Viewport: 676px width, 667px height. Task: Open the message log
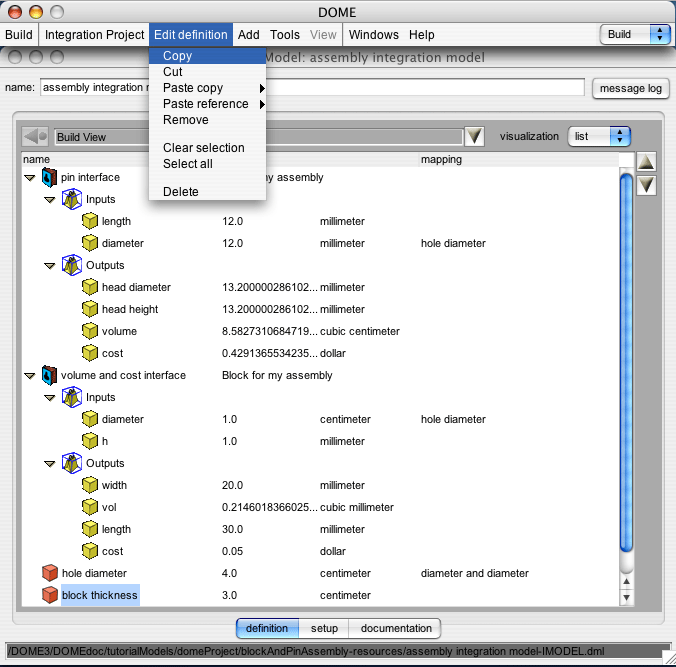[630, 88]
